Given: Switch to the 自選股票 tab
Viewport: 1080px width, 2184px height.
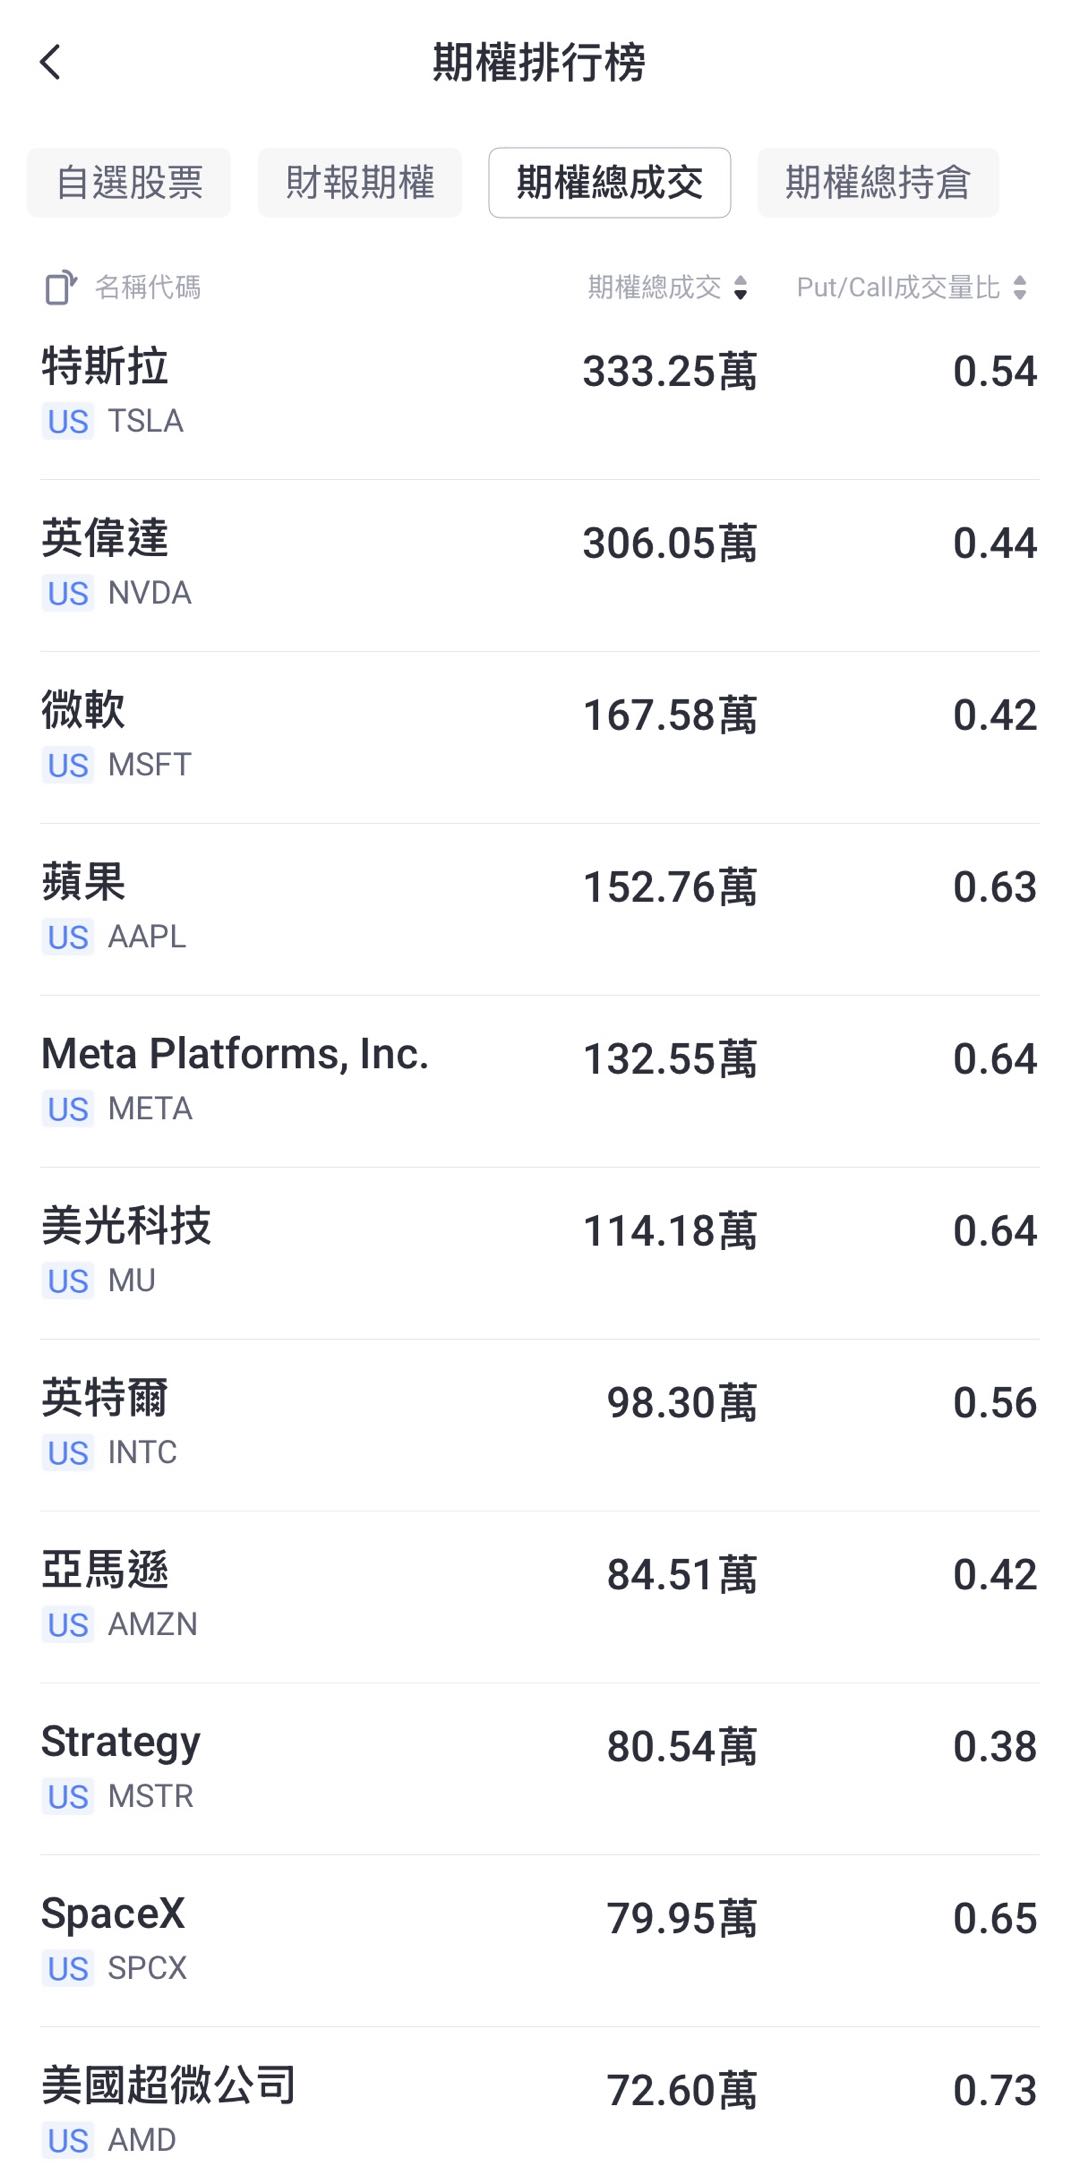Looking at the screenshot, I should pyautogui.click(x=129, y=183).
